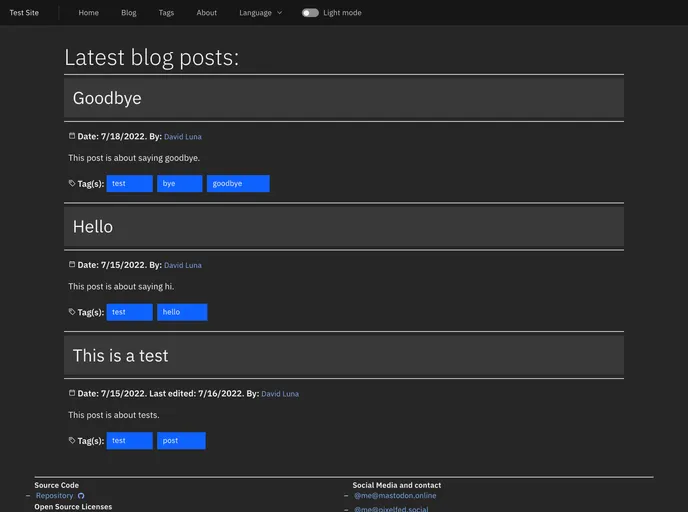Open the @me@mastodon.online social link
Image resolution: width=688 pixels, height=512 pixels.
pos(394,496)
